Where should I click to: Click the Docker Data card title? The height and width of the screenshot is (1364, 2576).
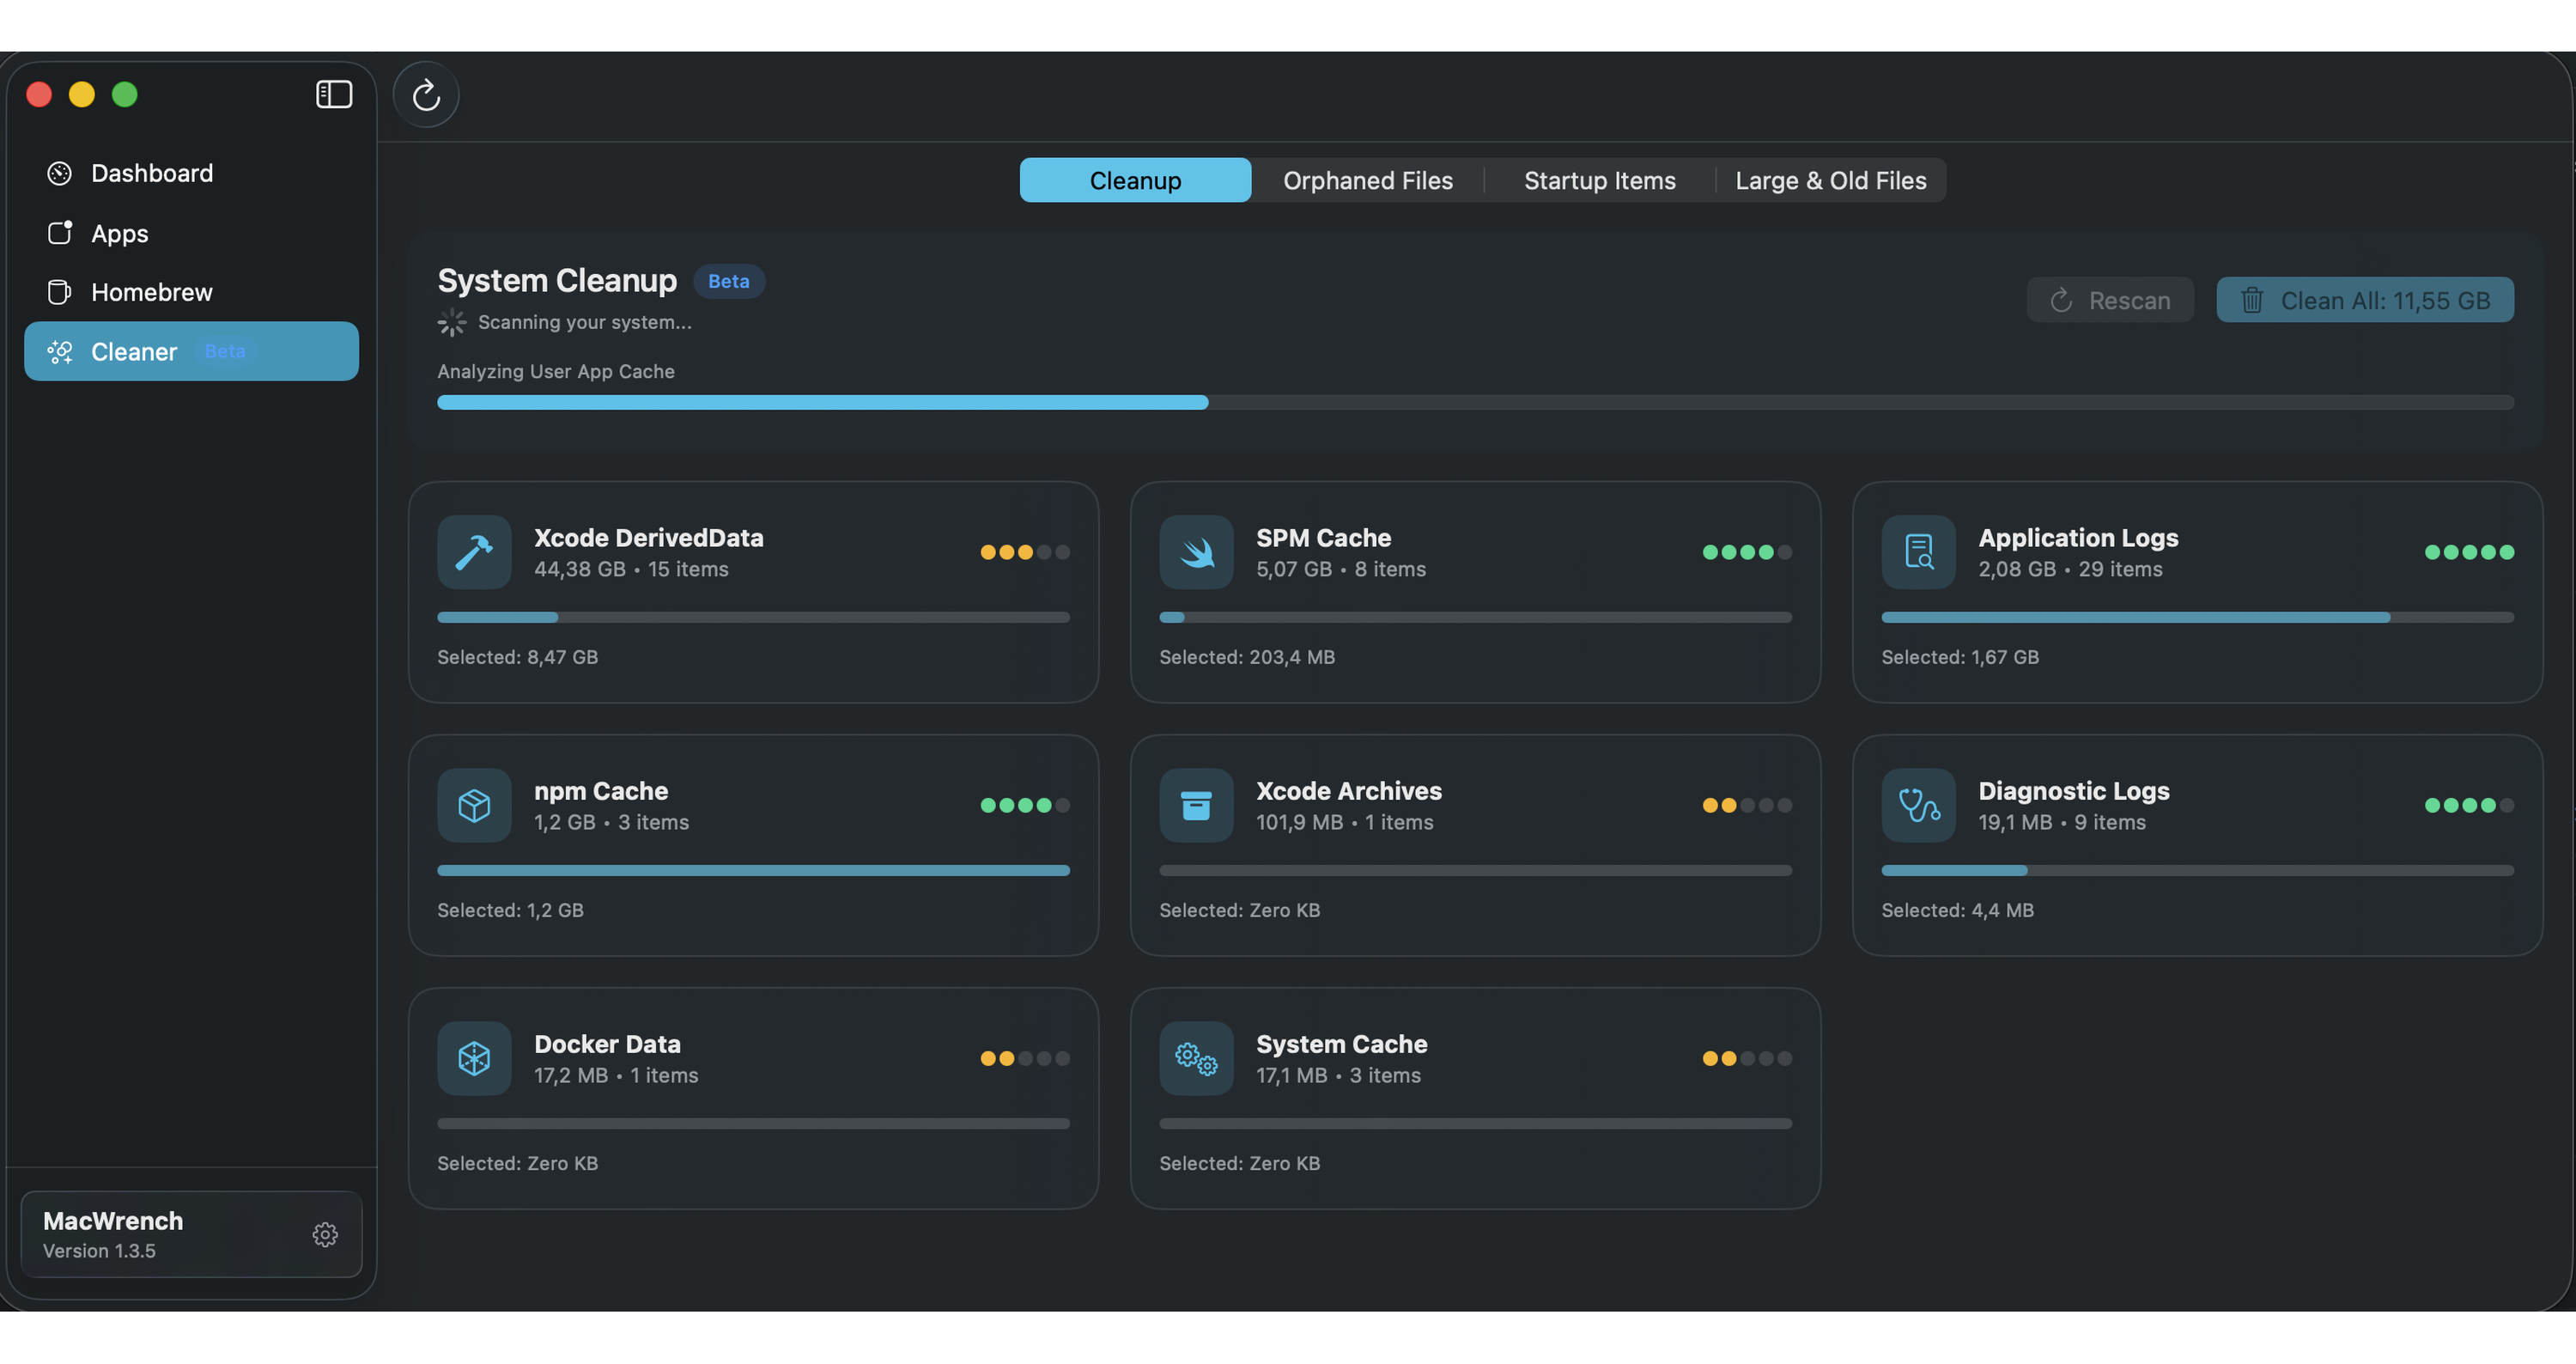pyautogui.click(x=607, y=1043)
